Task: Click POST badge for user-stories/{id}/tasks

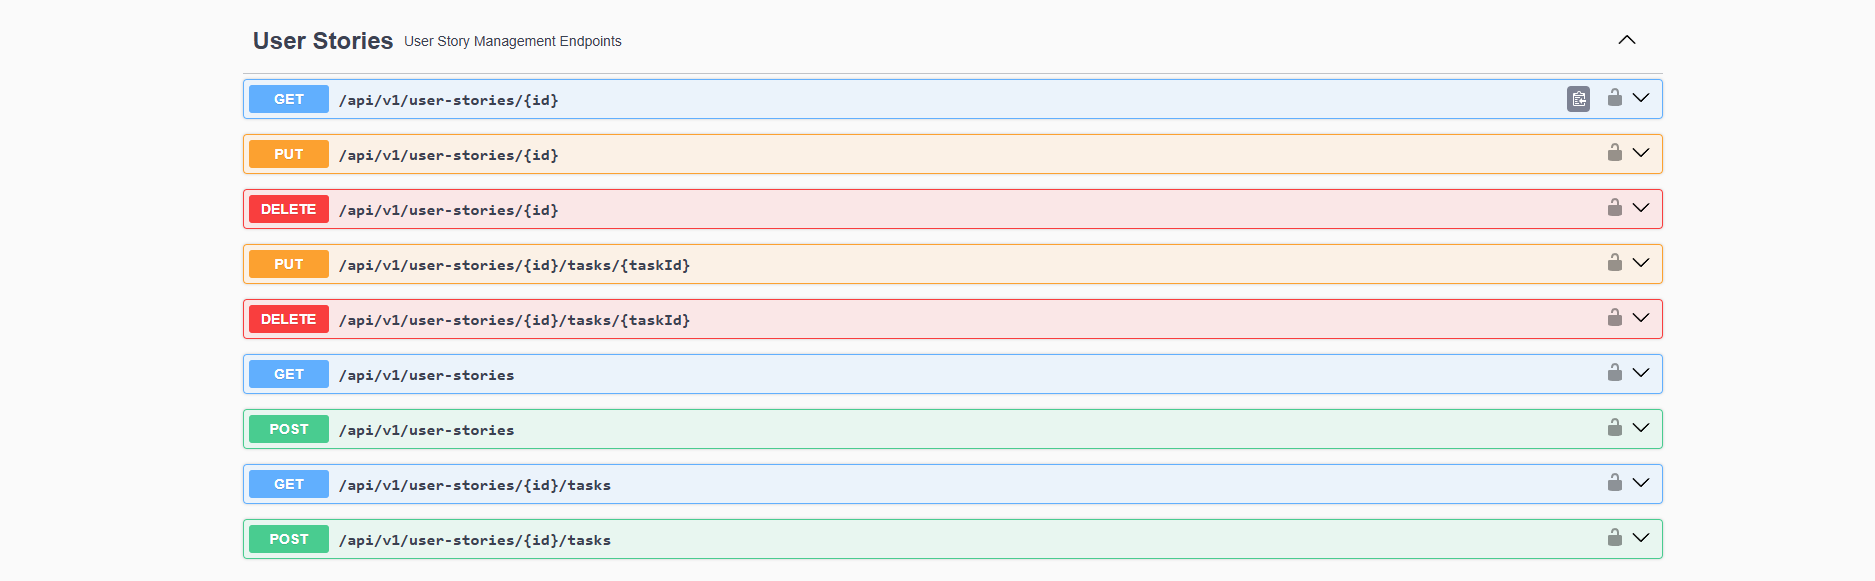Action: tap(289, 539)
